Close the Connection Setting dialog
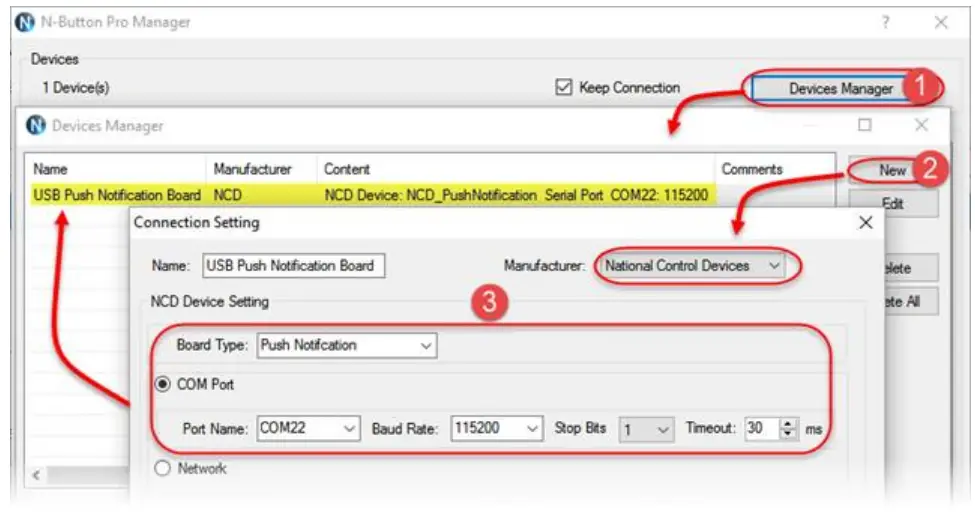975x513 pixels. coord(866,223)
